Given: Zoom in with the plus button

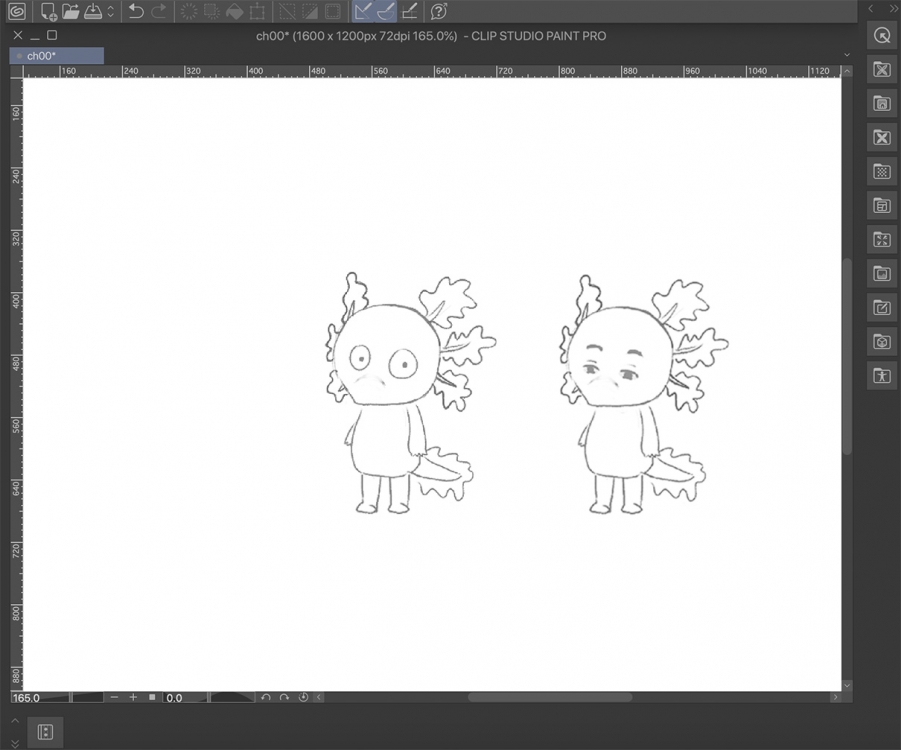Looking at the screenshot, I should [133, 697].
